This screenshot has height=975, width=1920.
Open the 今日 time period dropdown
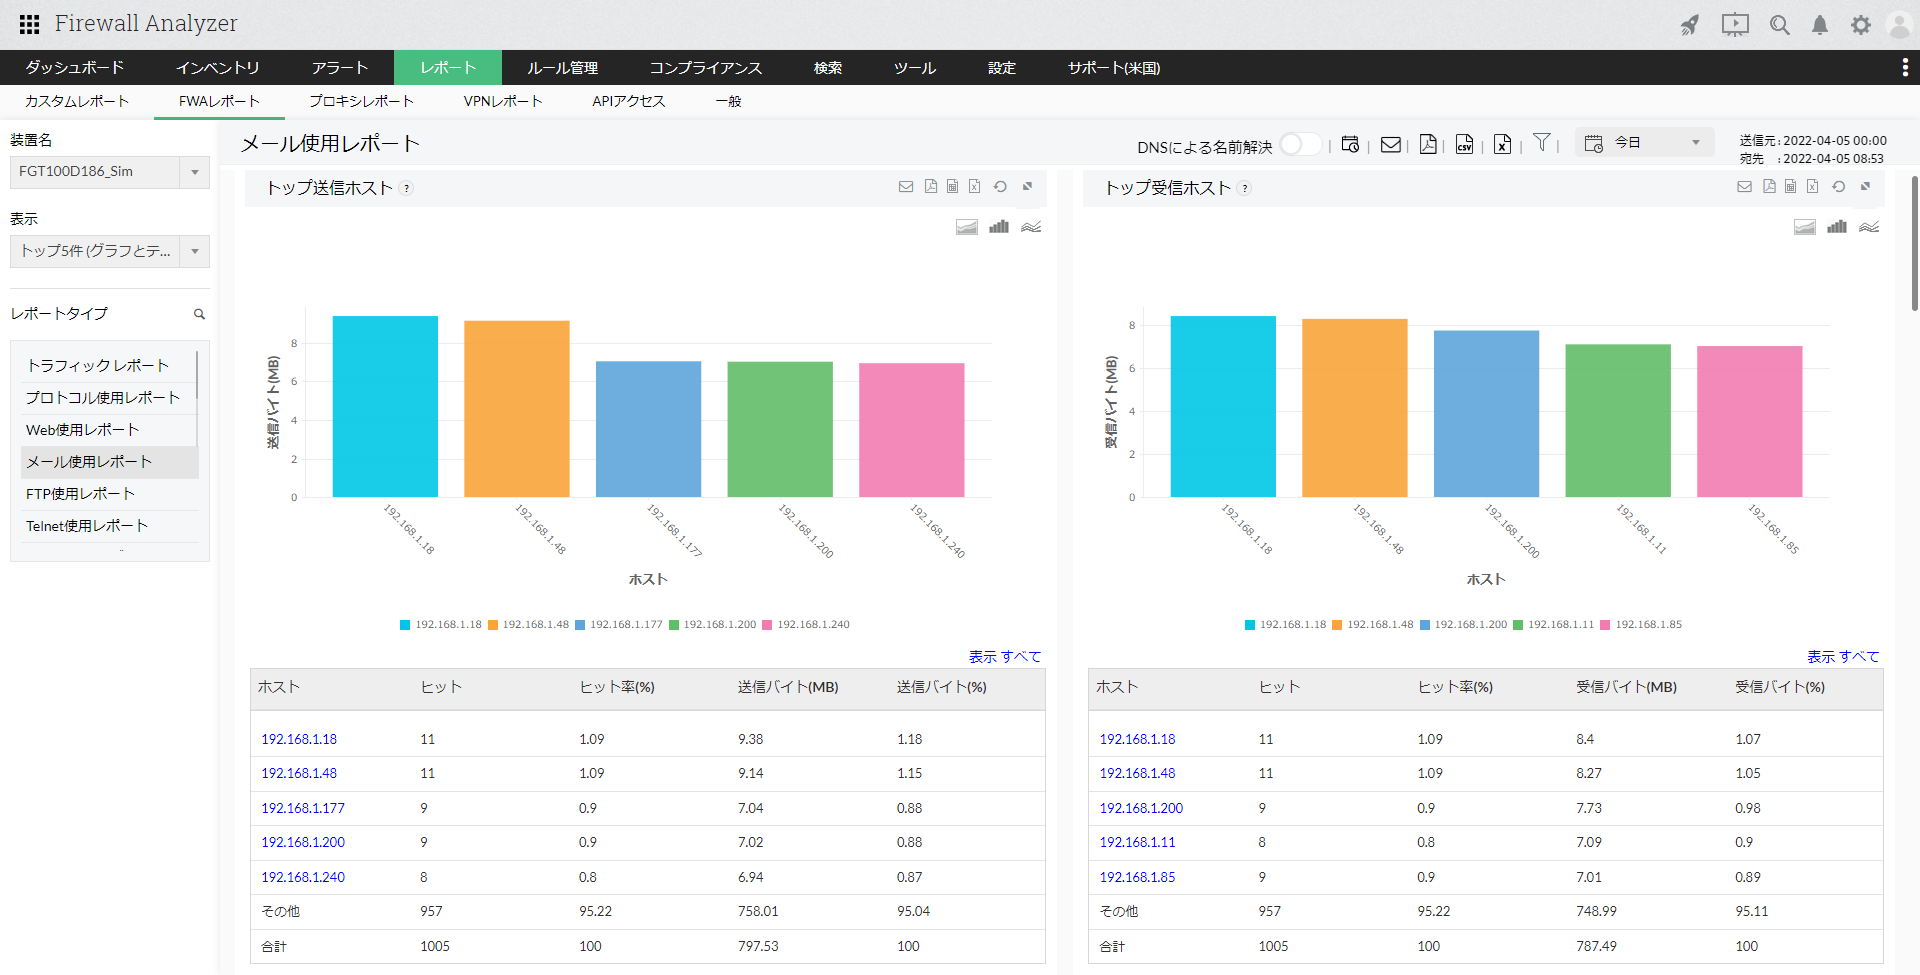click(1645, 143)
